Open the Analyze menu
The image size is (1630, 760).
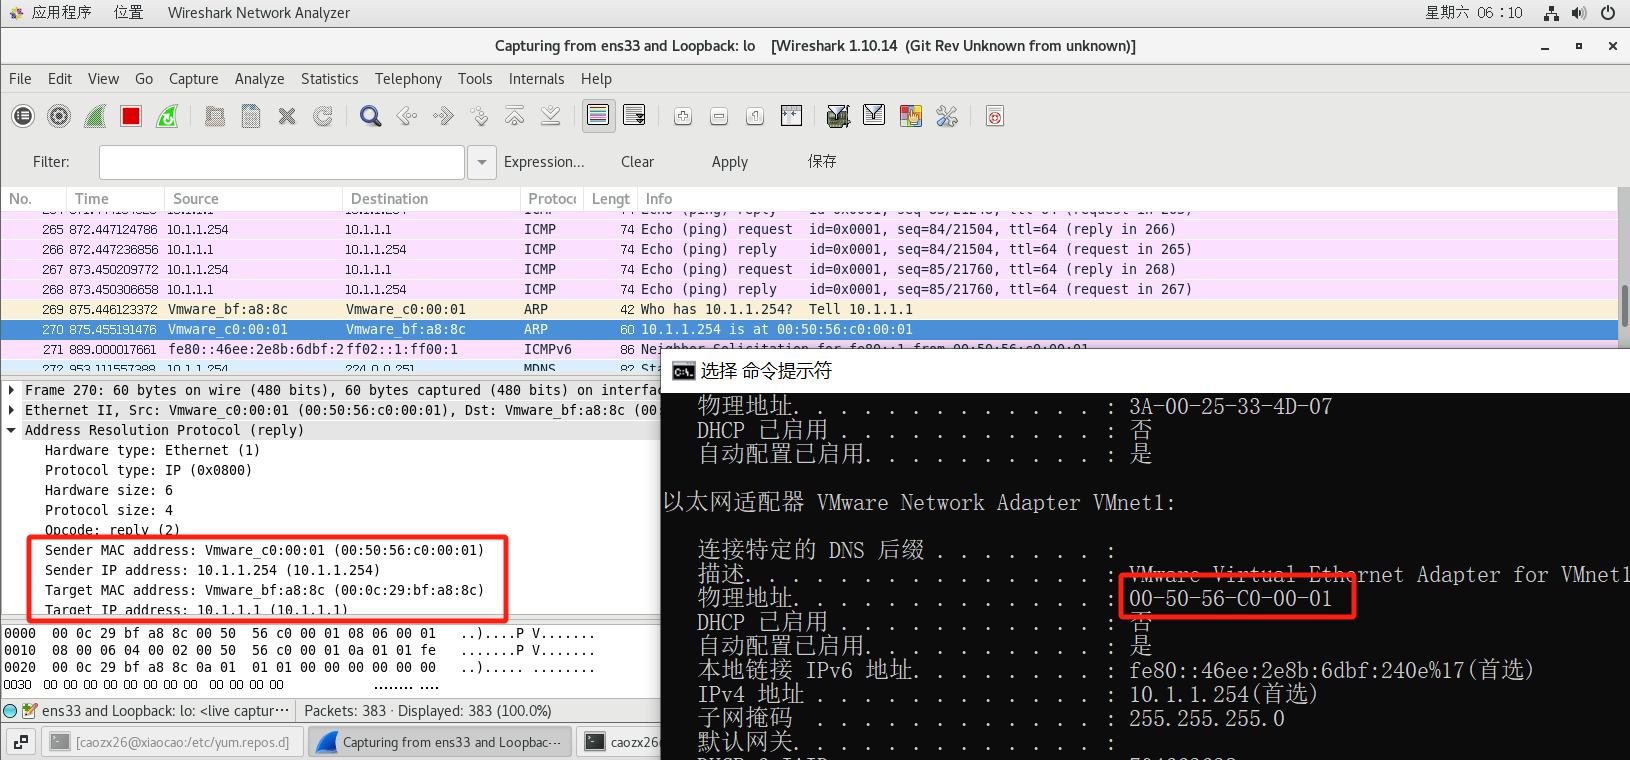[x=259, y=79]
